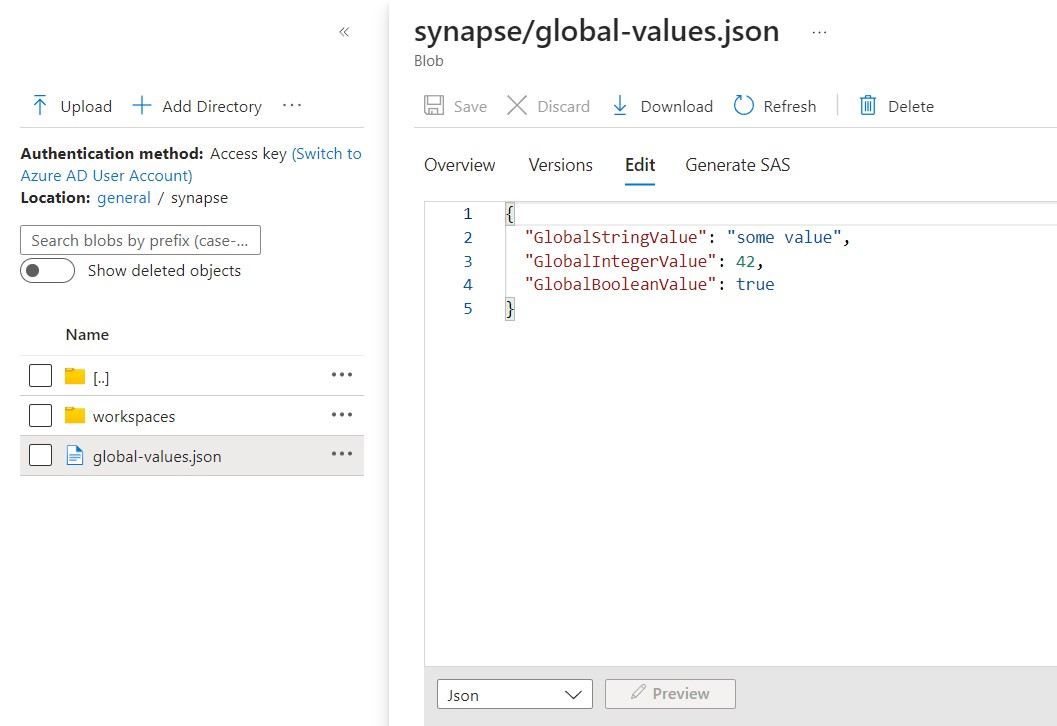
Task: Open the Generate SAS tab
Action: point(737,165)
